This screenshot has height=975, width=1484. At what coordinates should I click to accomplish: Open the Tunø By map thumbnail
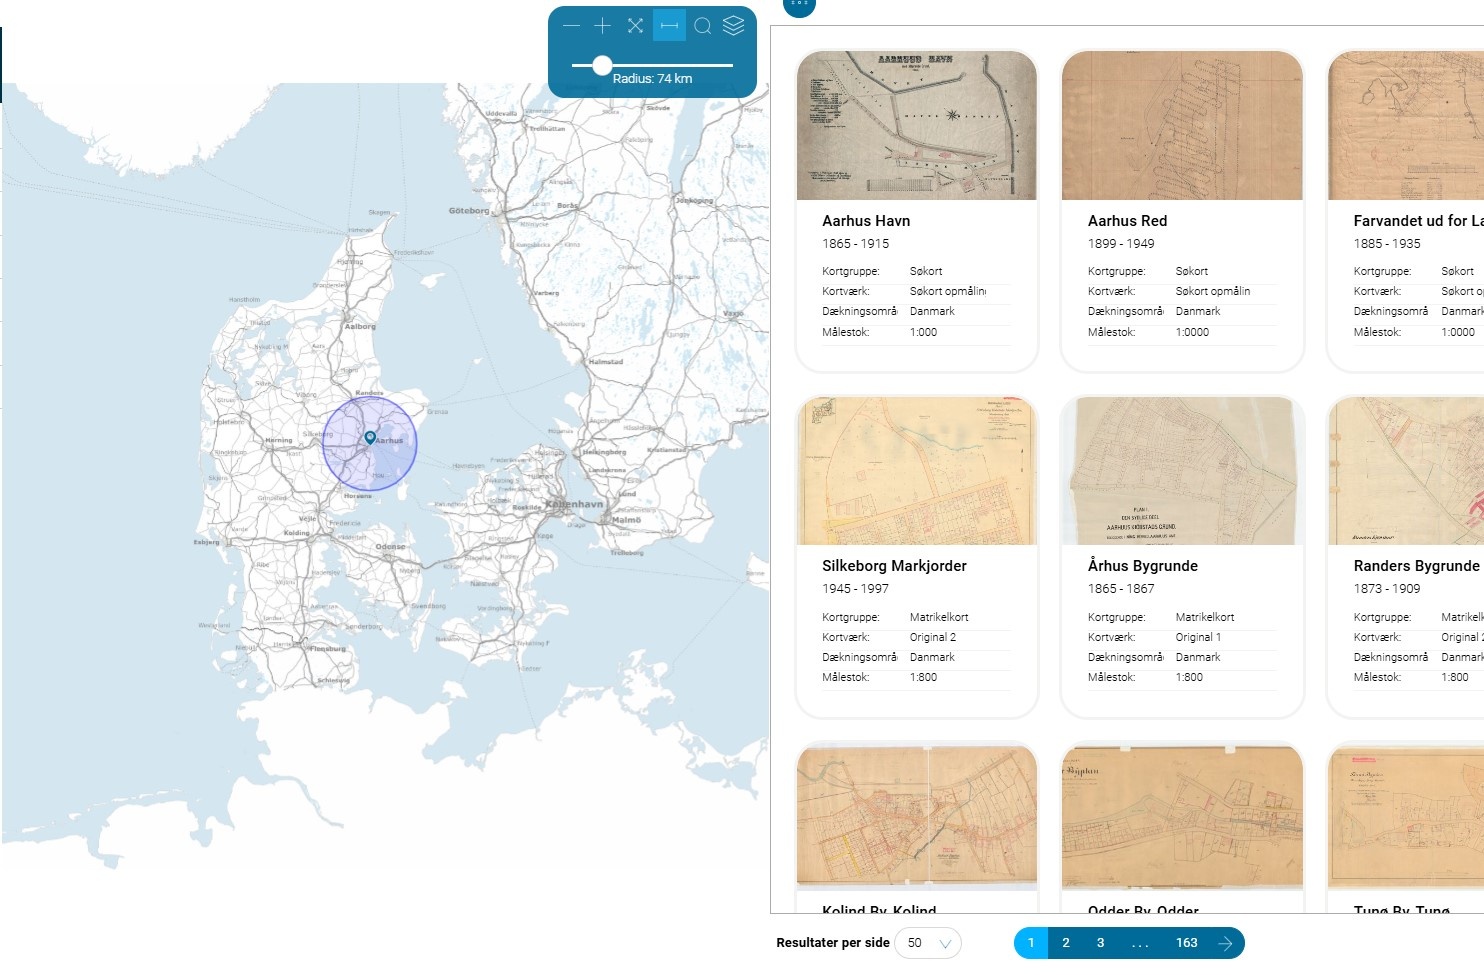(1406, 816)
